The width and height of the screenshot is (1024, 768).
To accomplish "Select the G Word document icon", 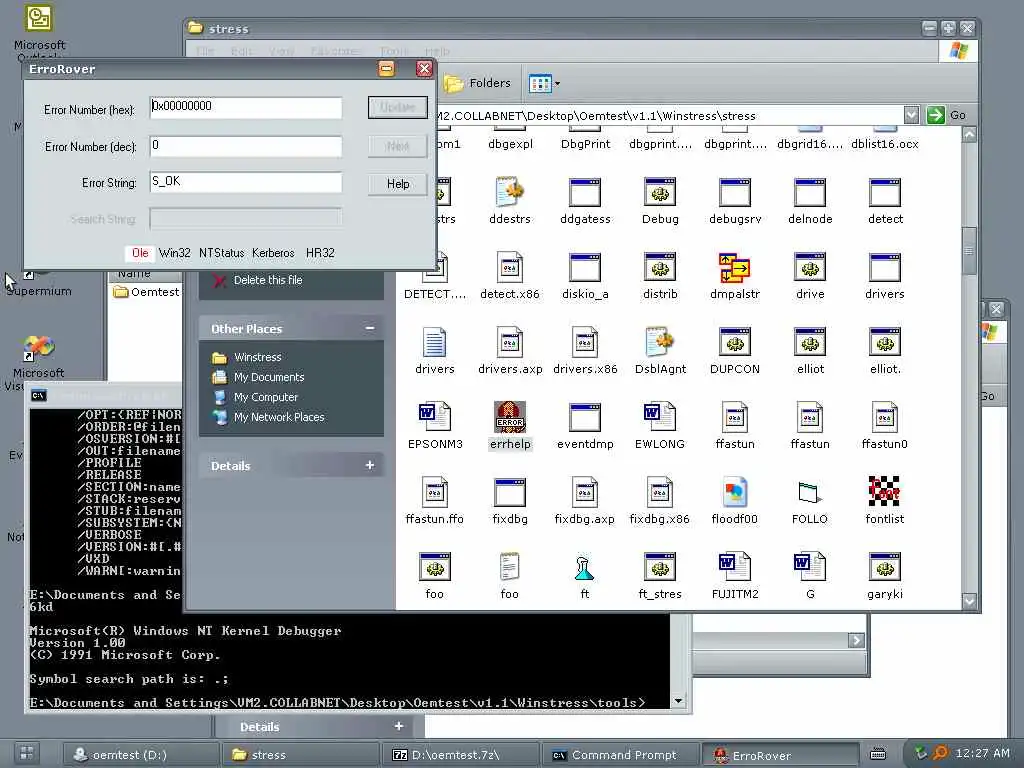I will click(x=809, y=567).
